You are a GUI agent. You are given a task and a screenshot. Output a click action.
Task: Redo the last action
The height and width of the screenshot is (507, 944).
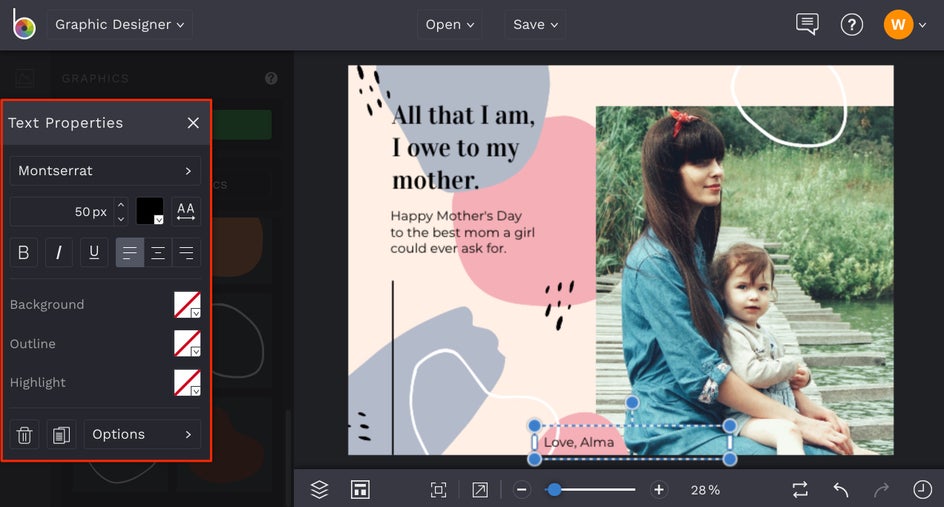(881, 490)
